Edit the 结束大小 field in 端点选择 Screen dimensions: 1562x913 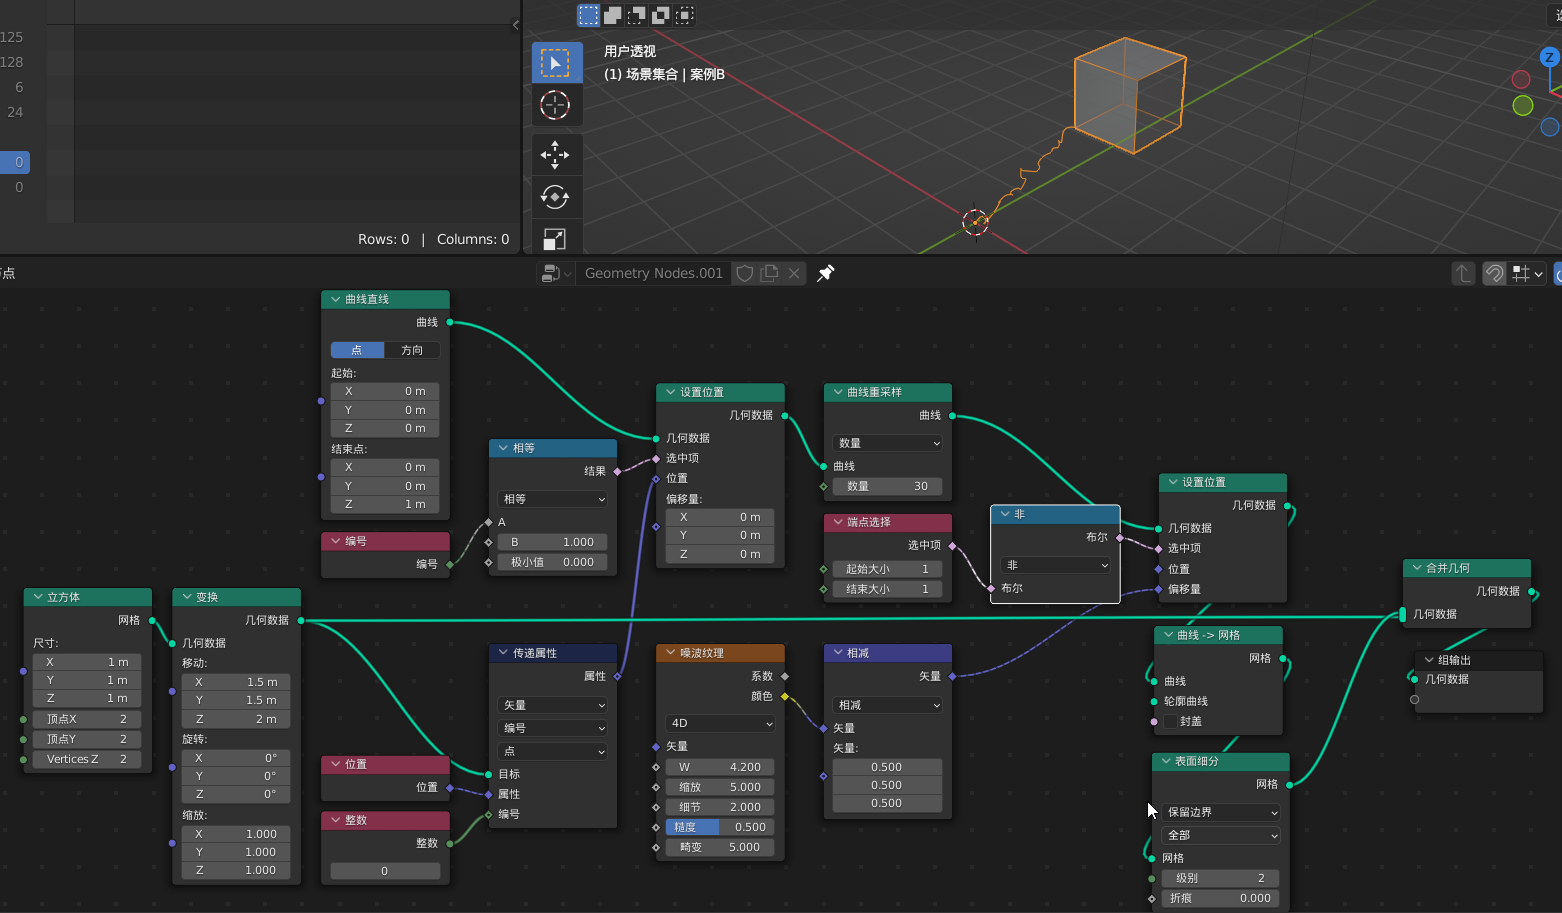[887, 589]
